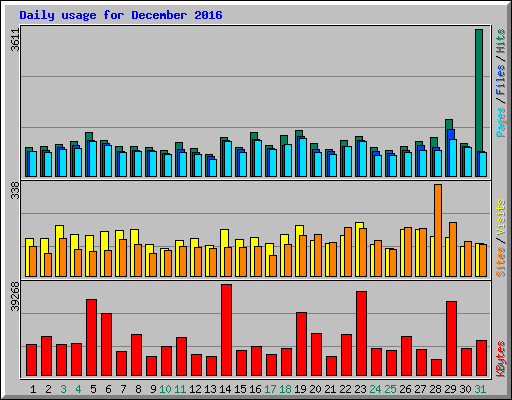The height and width of the screenshot is (400, 512).
Task: Select the red KBytes bar for day 29
Action: tap(452, 338)
